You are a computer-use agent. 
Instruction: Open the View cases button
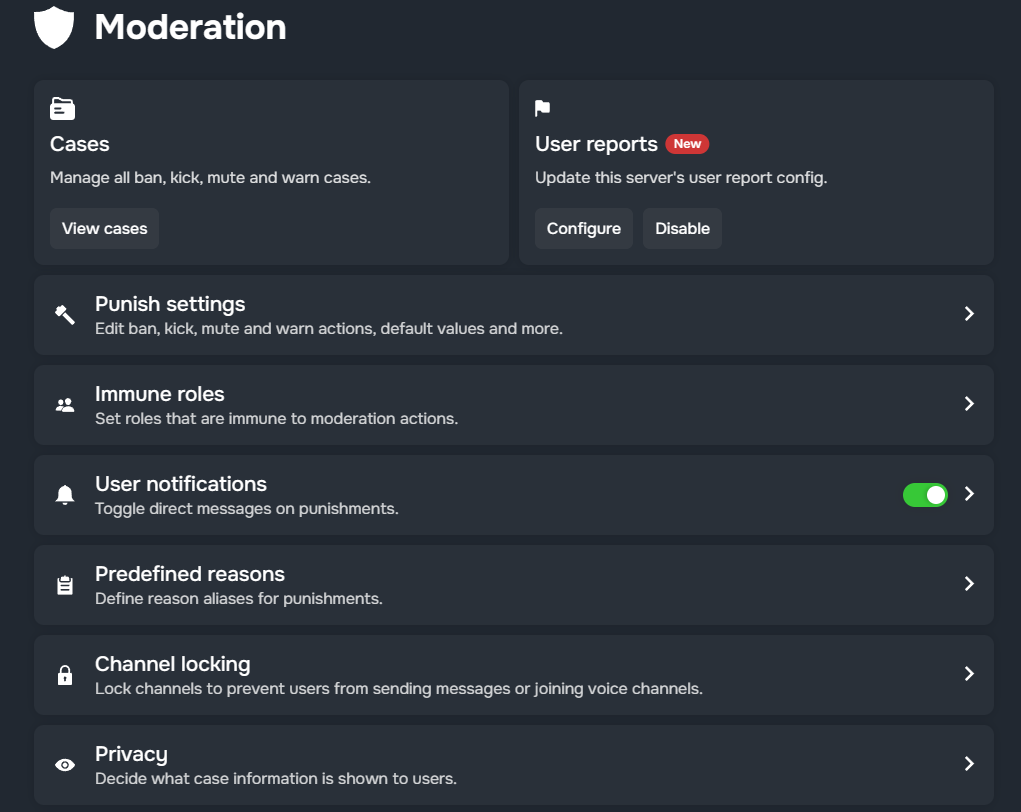[x=104, y=229]
